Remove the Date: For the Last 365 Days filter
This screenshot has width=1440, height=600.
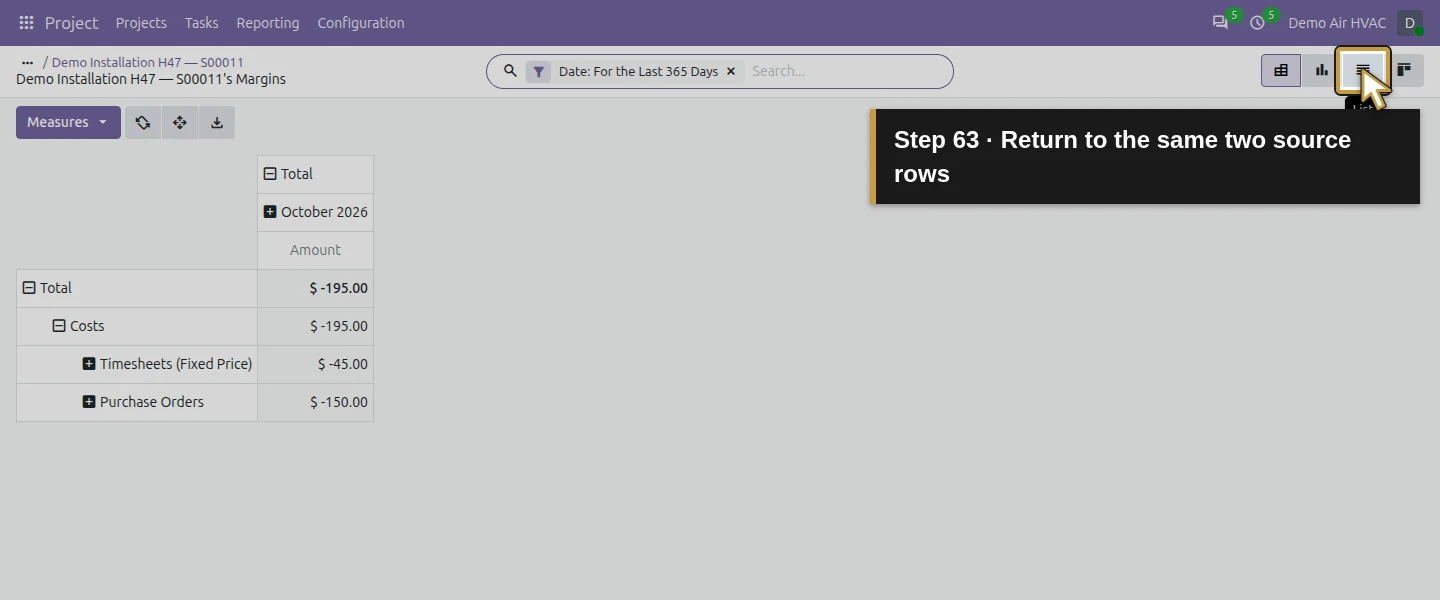click(731, 72)
